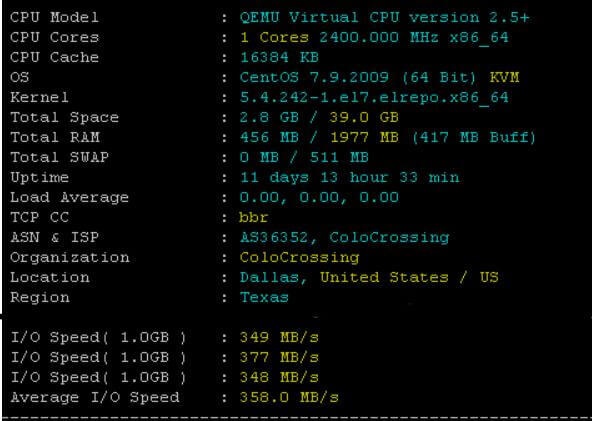Click the yellow 'KVM' text
This screenshot has width=592, height=421.
(504, 77)
